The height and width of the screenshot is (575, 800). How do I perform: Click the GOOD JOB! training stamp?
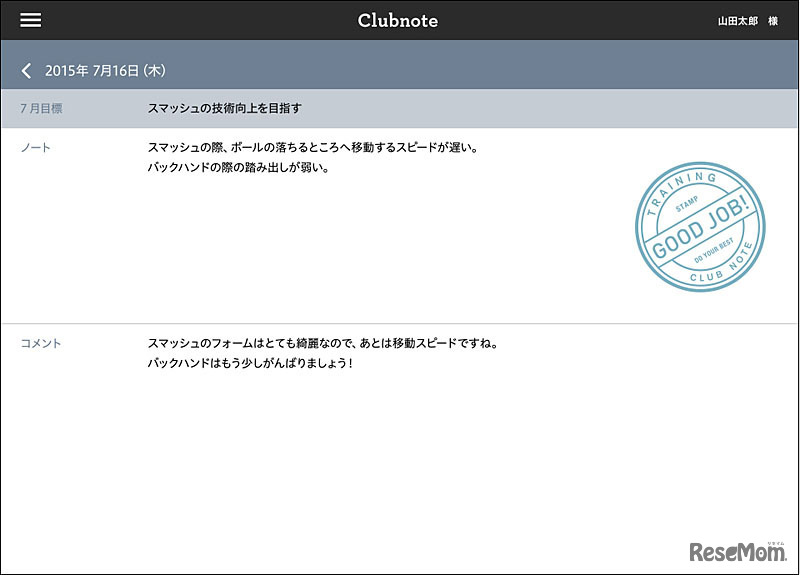[x=700, y=227]
